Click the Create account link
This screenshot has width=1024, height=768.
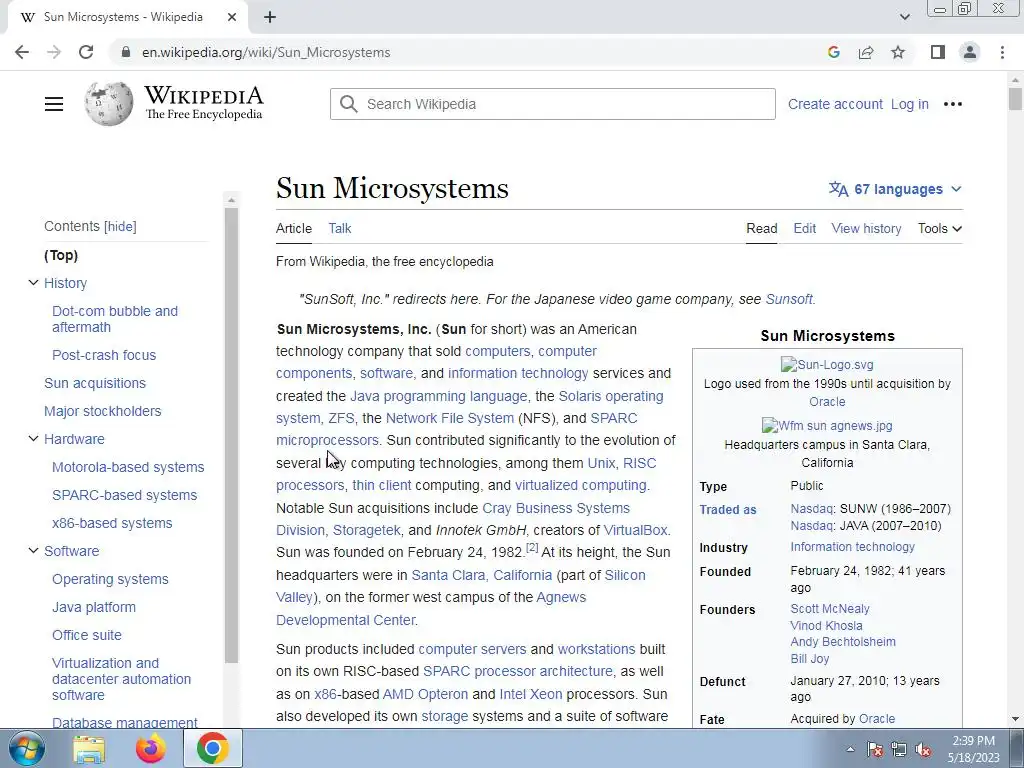pyautogui.click(x=835, y=104)
